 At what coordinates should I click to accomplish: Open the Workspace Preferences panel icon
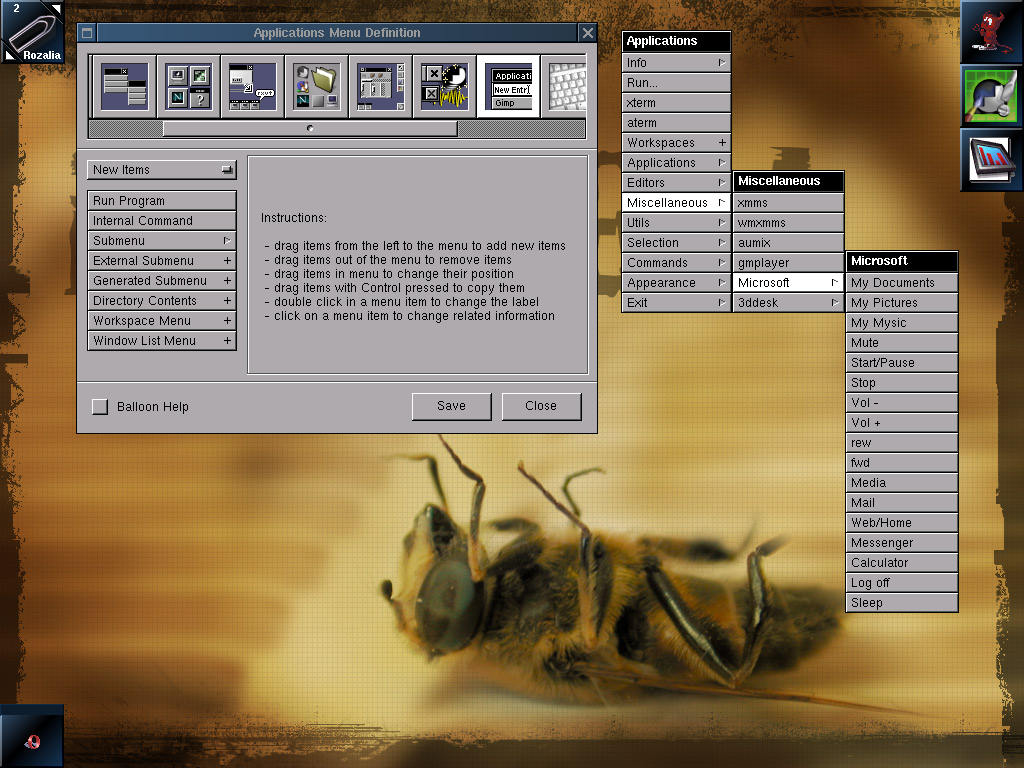[380, 86]
